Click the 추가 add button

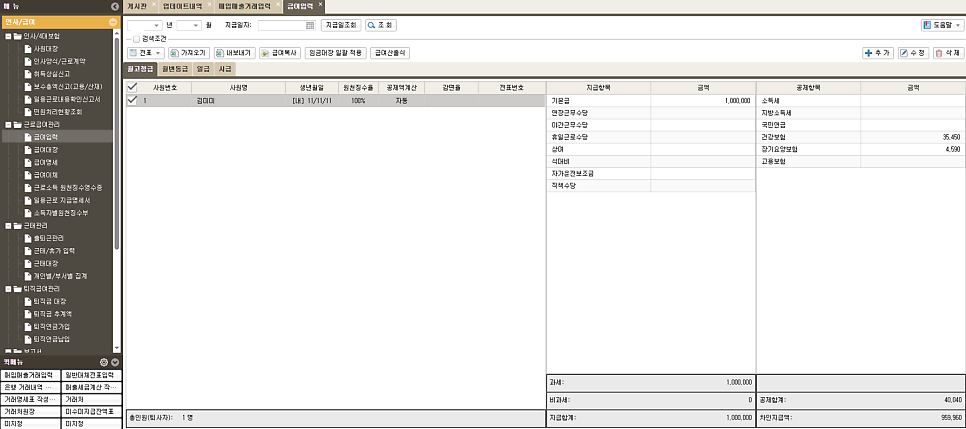point(878,53)
